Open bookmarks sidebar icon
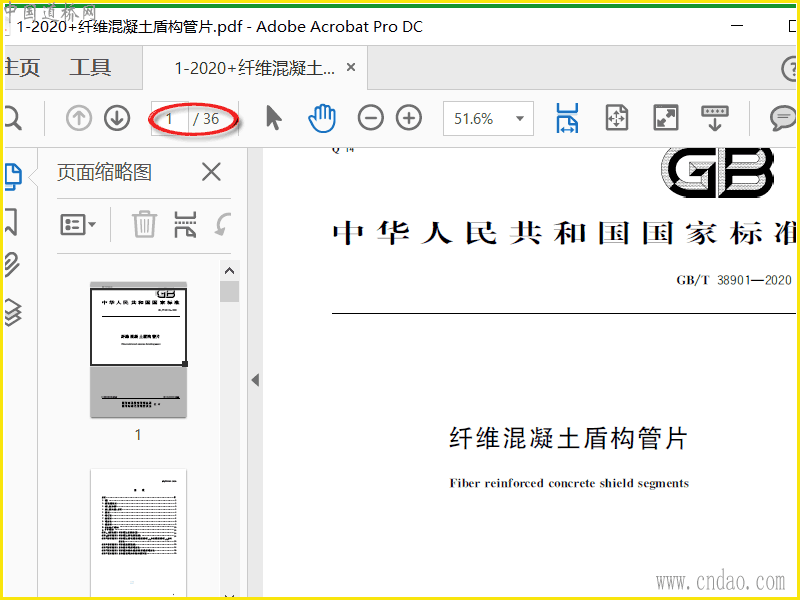 coord(11,221)
